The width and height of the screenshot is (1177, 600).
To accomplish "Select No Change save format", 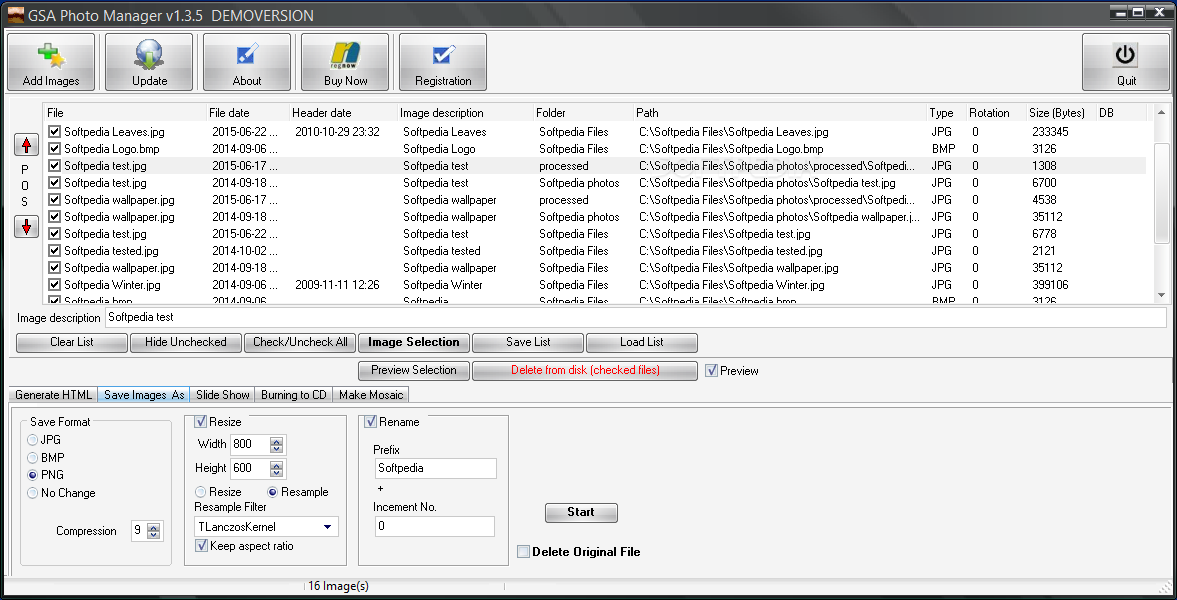I will [x=32, y=493].
